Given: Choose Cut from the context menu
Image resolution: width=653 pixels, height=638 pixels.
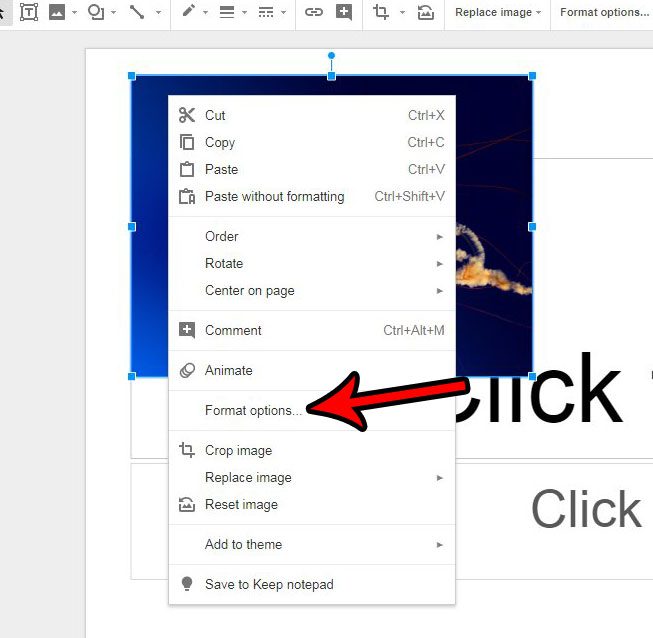Looking at the screenshot, I should [x=312, y=115].
